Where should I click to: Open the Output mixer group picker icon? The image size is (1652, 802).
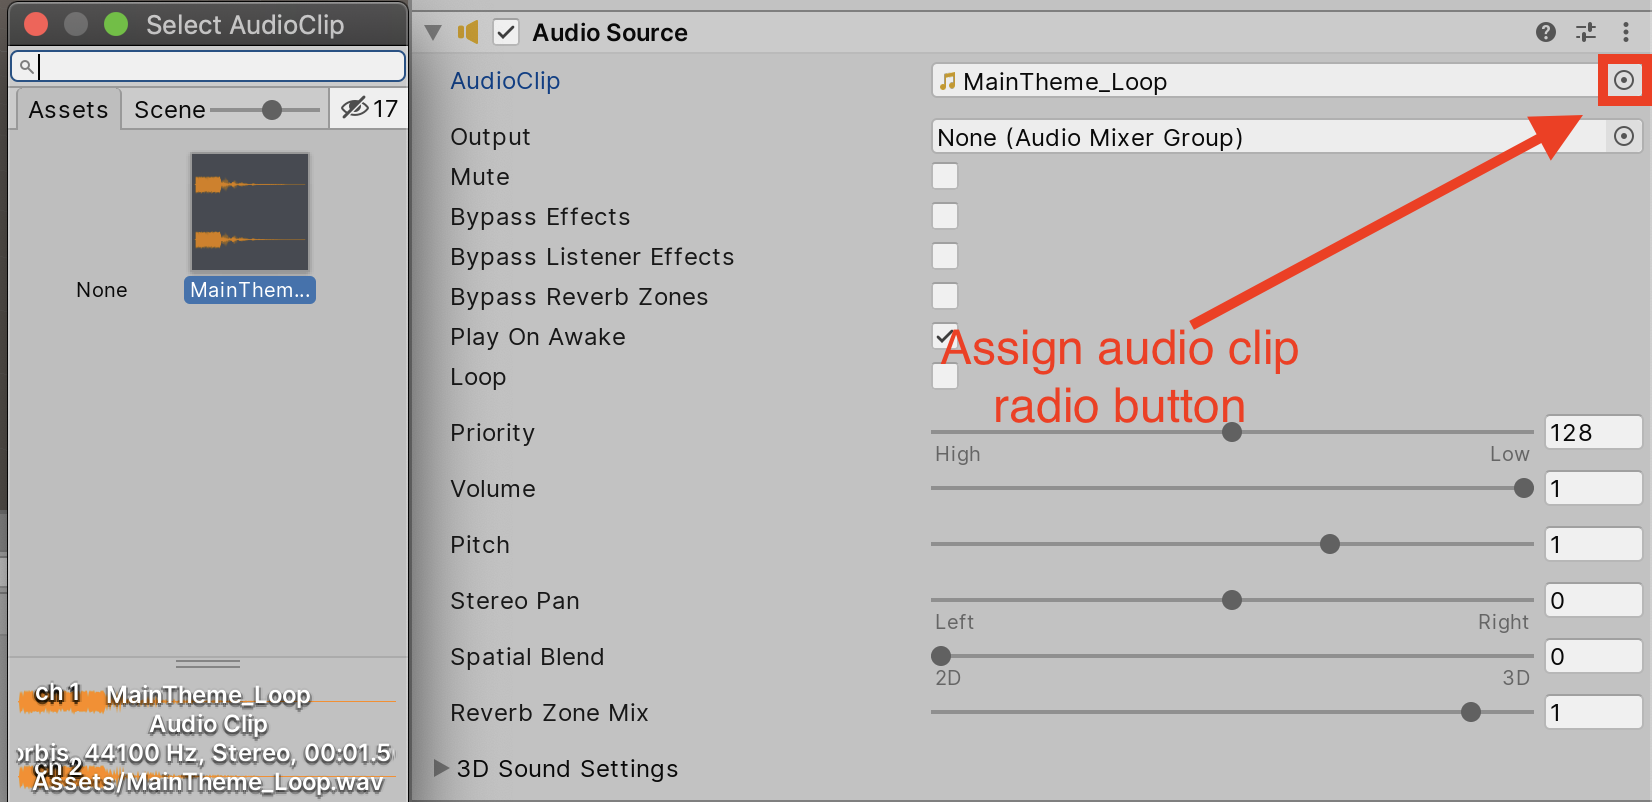(x=1624, y=136)
